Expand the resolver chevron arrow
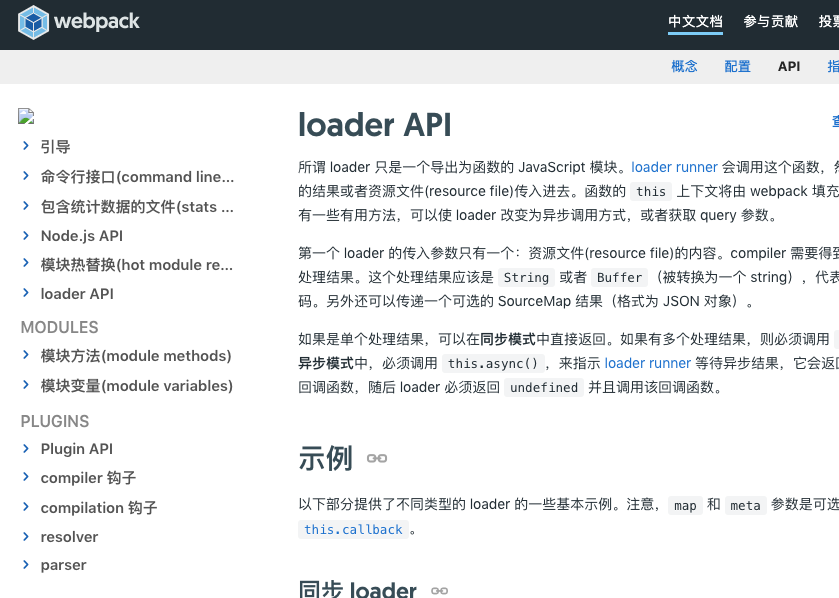 [26, 537]
